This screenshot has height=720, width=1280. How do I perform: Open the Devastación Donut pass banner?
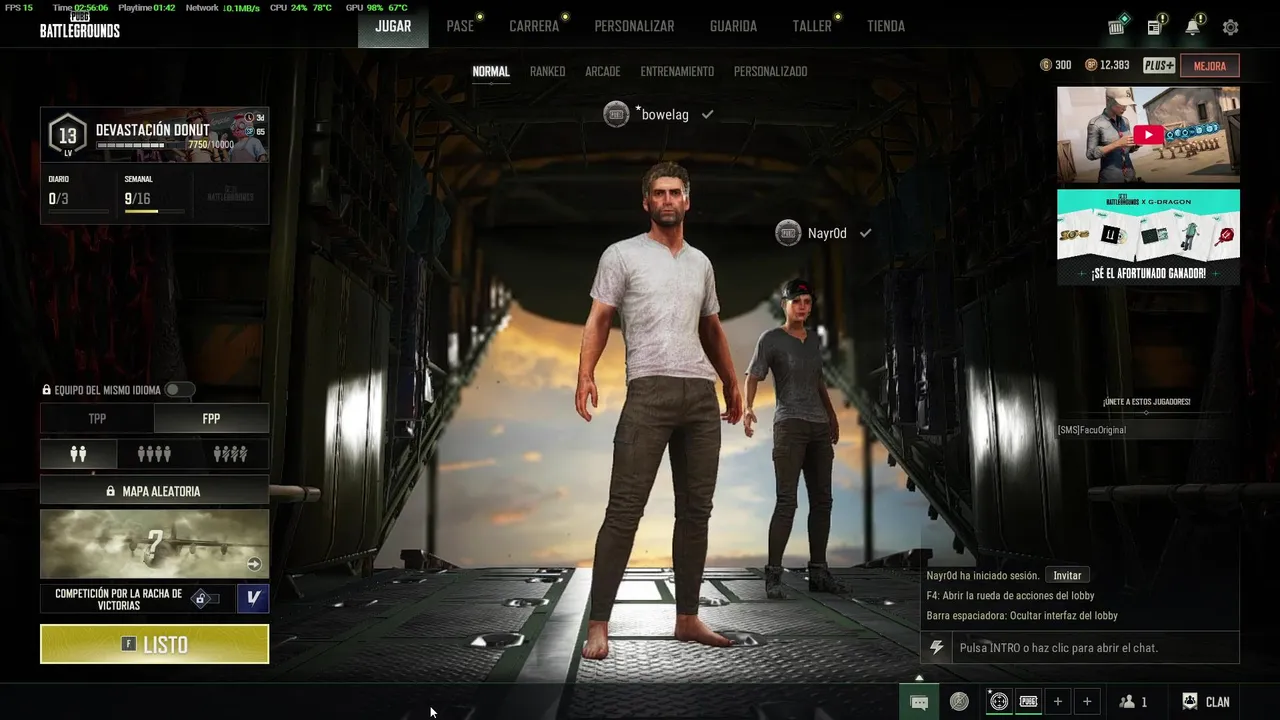[154, 135]
